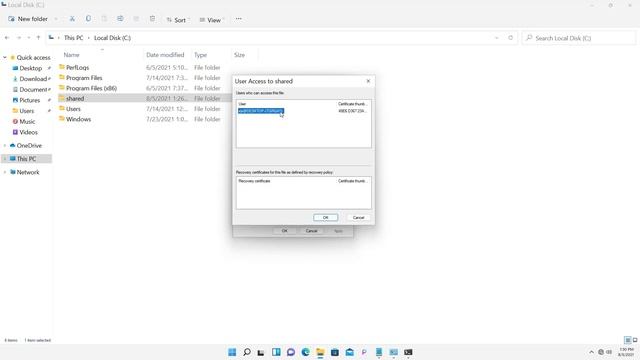Click Local Disk (C:) in the address breadcrumb

point(112,38)
